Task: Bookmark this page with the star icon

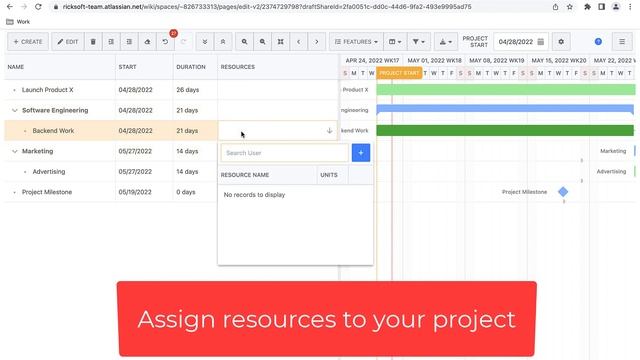Action: click(x=570, y=7)
